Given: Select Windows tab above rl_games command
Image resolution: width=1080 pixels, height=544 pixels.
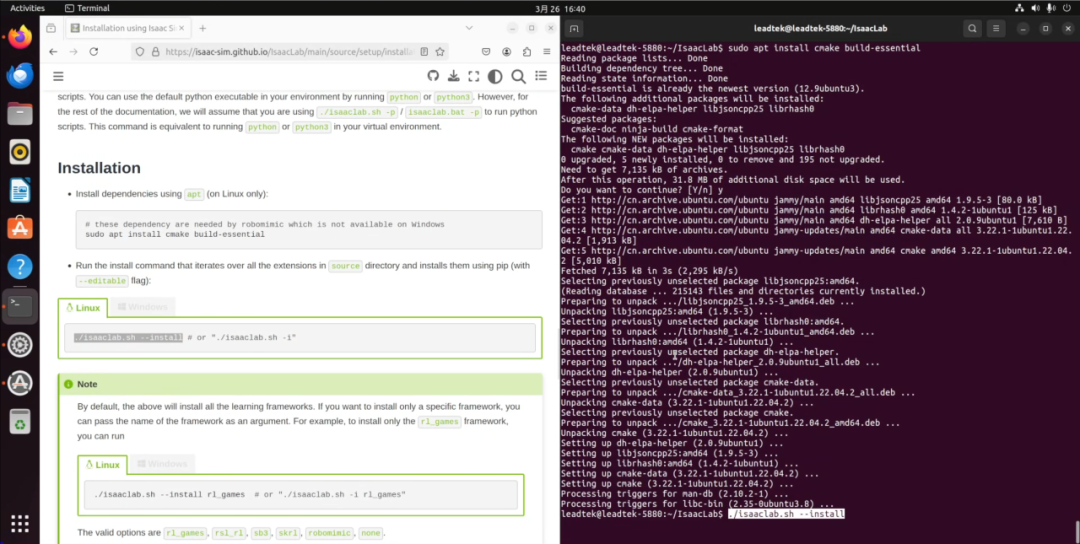Looking at the screenshot, I should coord(162,464).
